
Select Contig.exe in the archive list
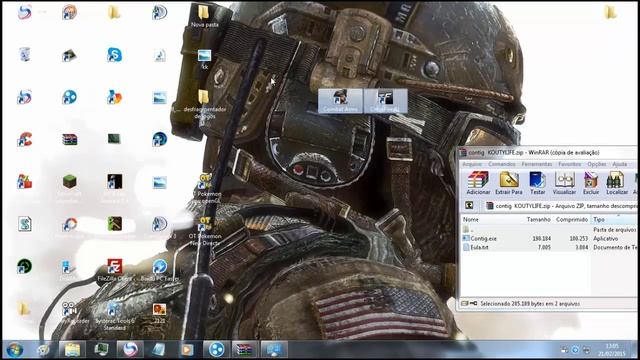click(483, 238)
